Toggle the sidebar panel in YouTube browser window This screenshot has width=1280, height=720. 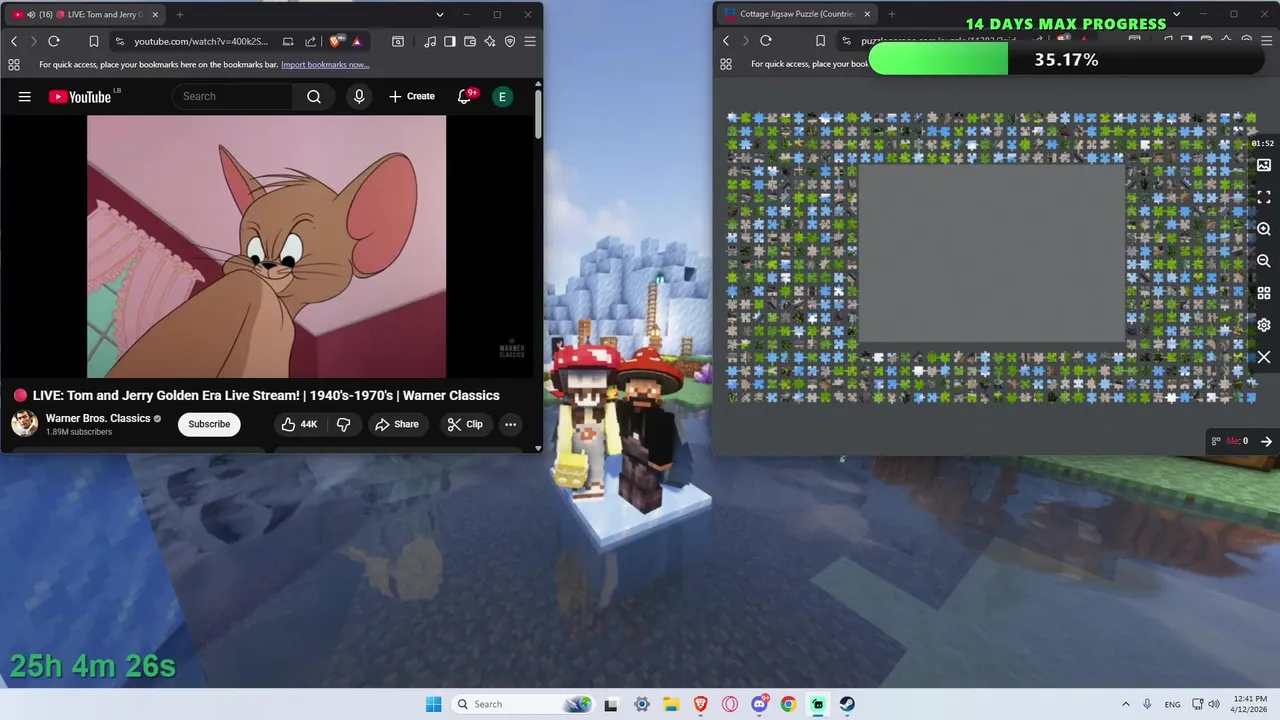coord(450,41)
